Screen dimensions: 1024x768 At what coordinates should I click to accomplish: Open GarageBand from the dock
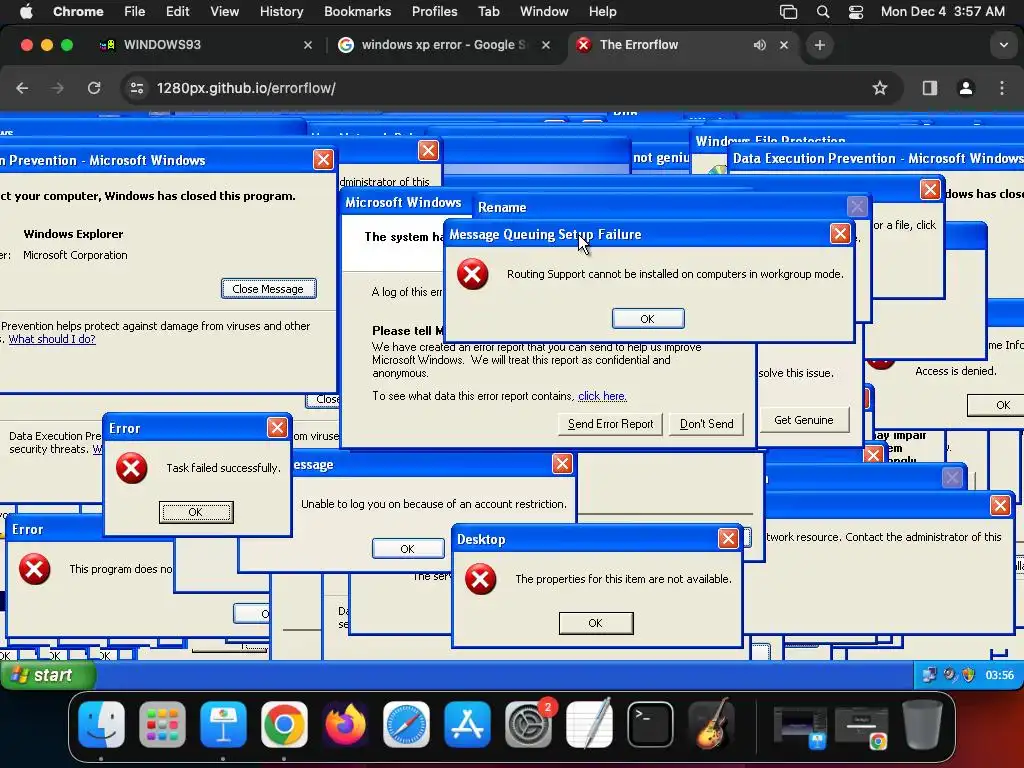(712, 724)
